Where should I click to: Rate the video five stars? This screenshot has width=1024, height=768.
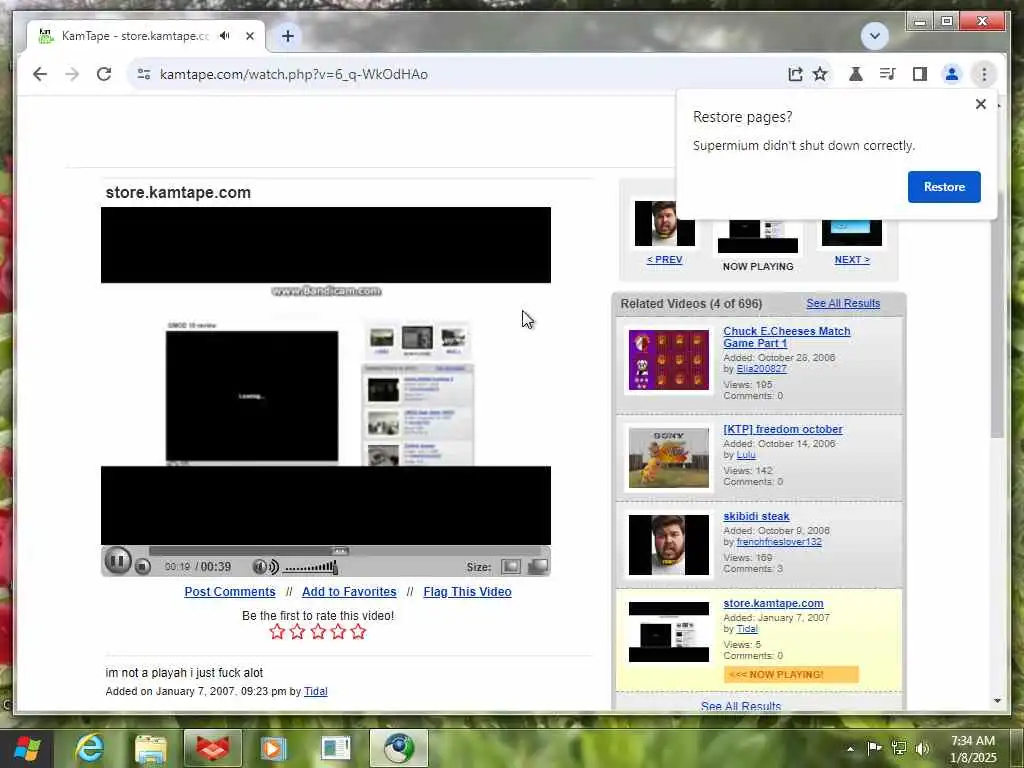(358, 632)
